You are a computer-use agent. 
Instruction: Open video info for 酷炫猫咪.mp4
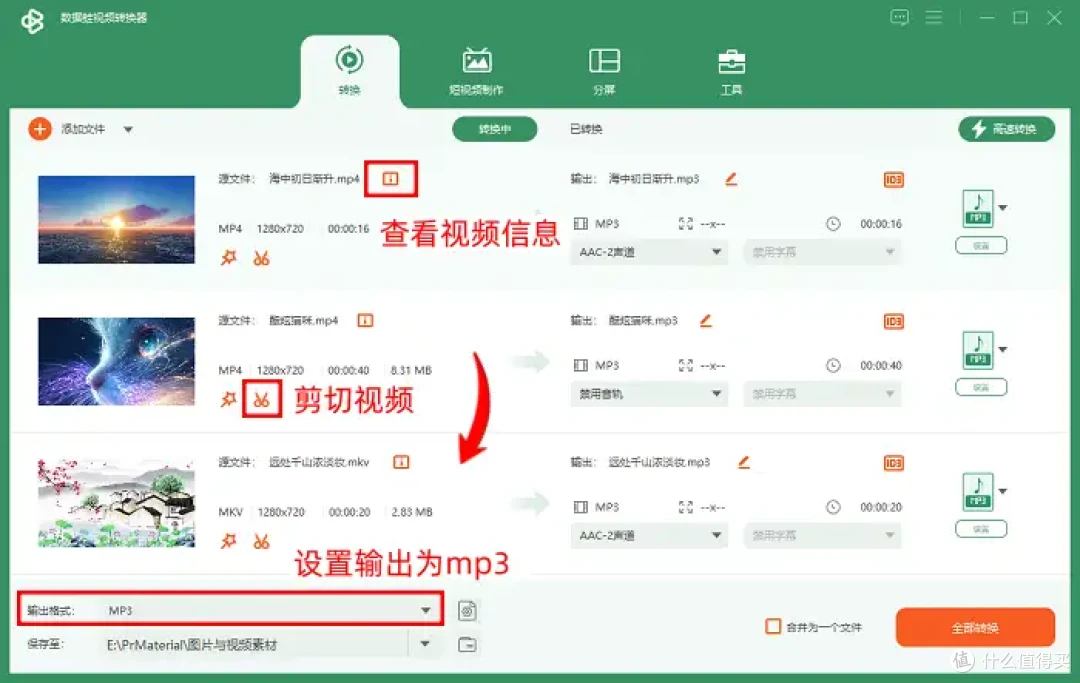365,320
